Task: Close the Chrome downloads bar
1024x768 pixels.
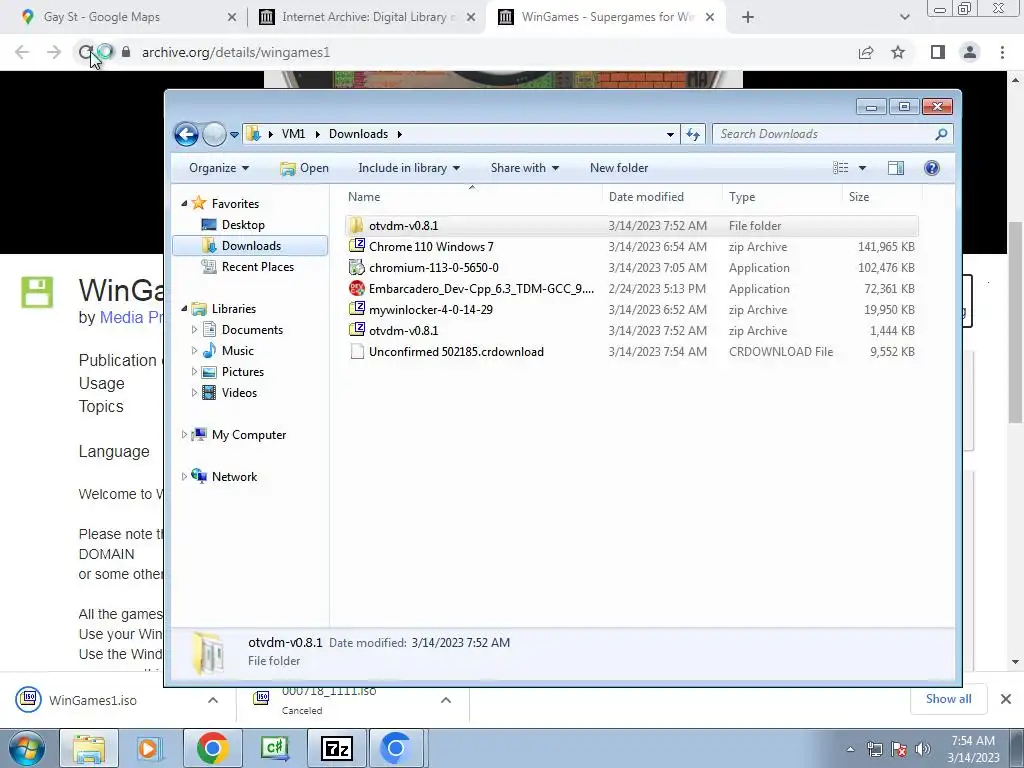Action: [x=1006, y=699]
